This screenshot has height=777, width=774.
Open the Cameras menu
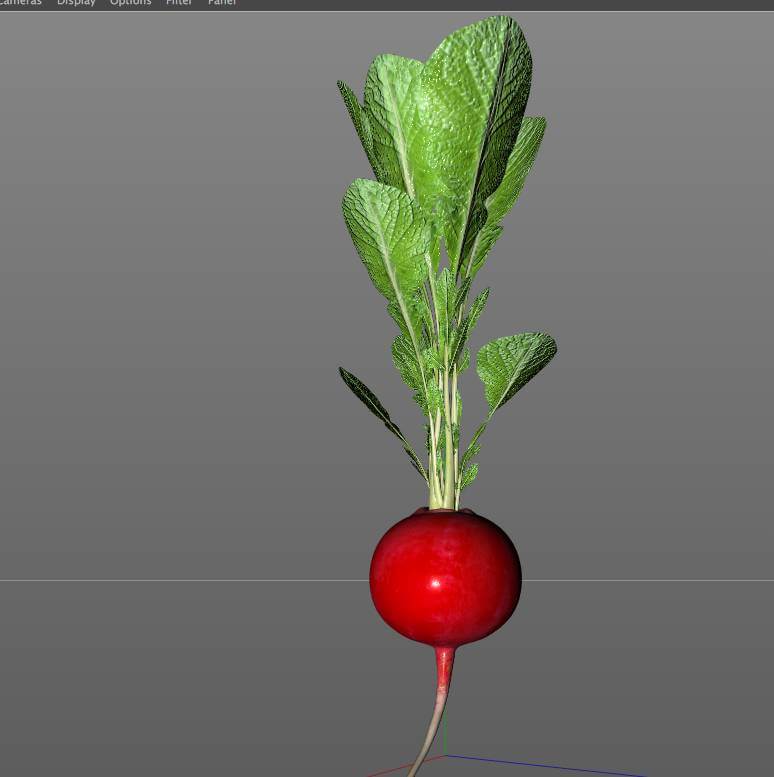[20, 3]
